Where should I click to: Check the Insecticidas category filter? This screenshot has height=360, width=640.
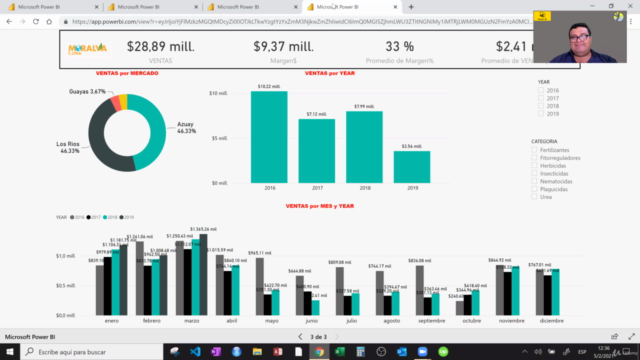534,173
